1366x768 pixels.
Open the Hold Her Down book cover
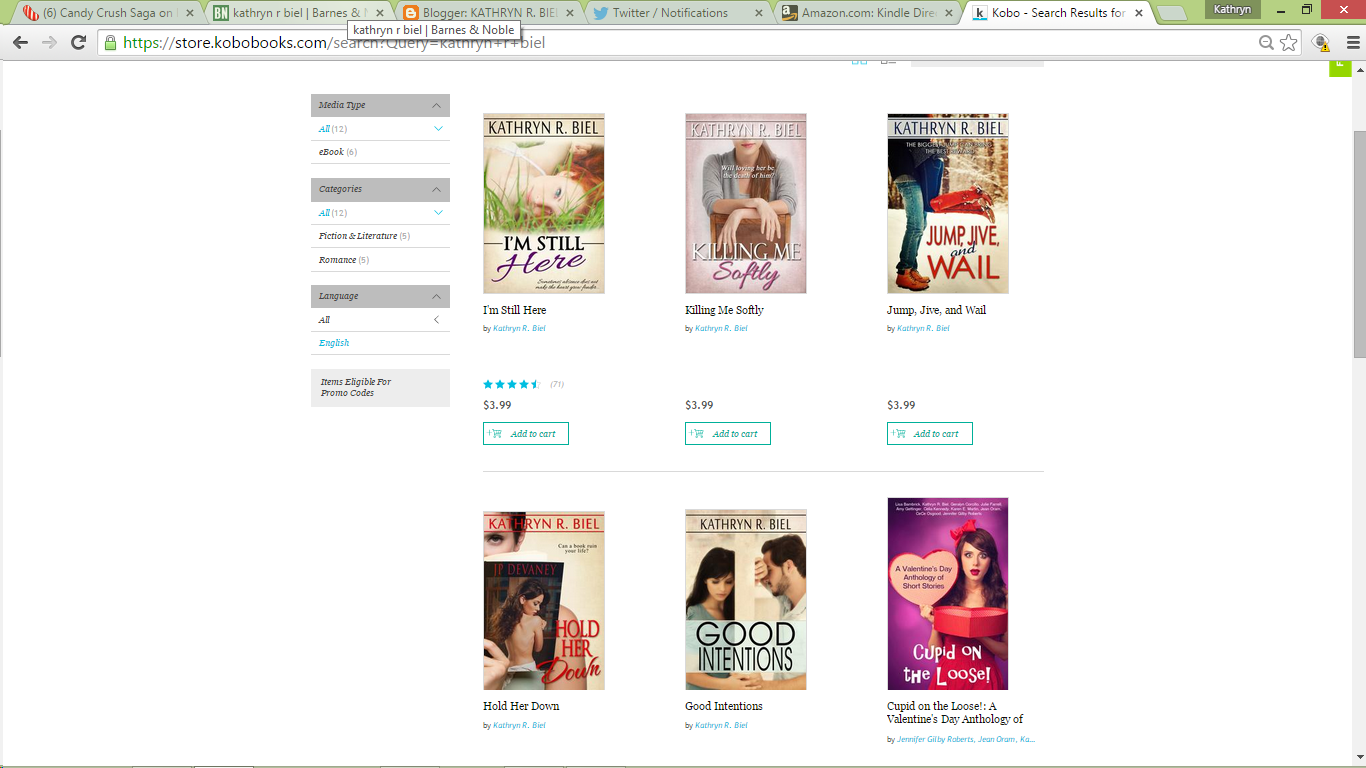(x=544, y=600)
